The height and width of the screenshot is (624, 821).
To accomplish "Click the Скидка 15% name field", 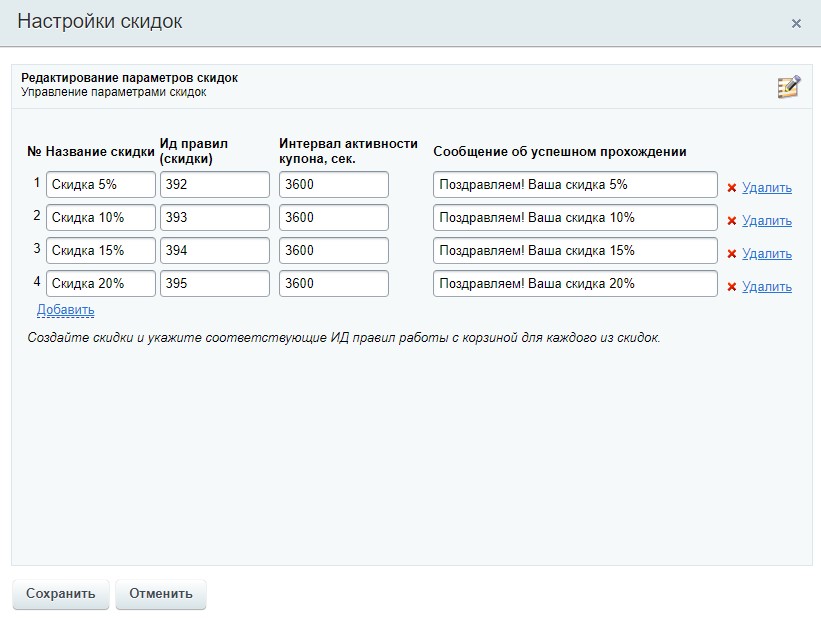I will pyautogui.click(x=101, y=251).
